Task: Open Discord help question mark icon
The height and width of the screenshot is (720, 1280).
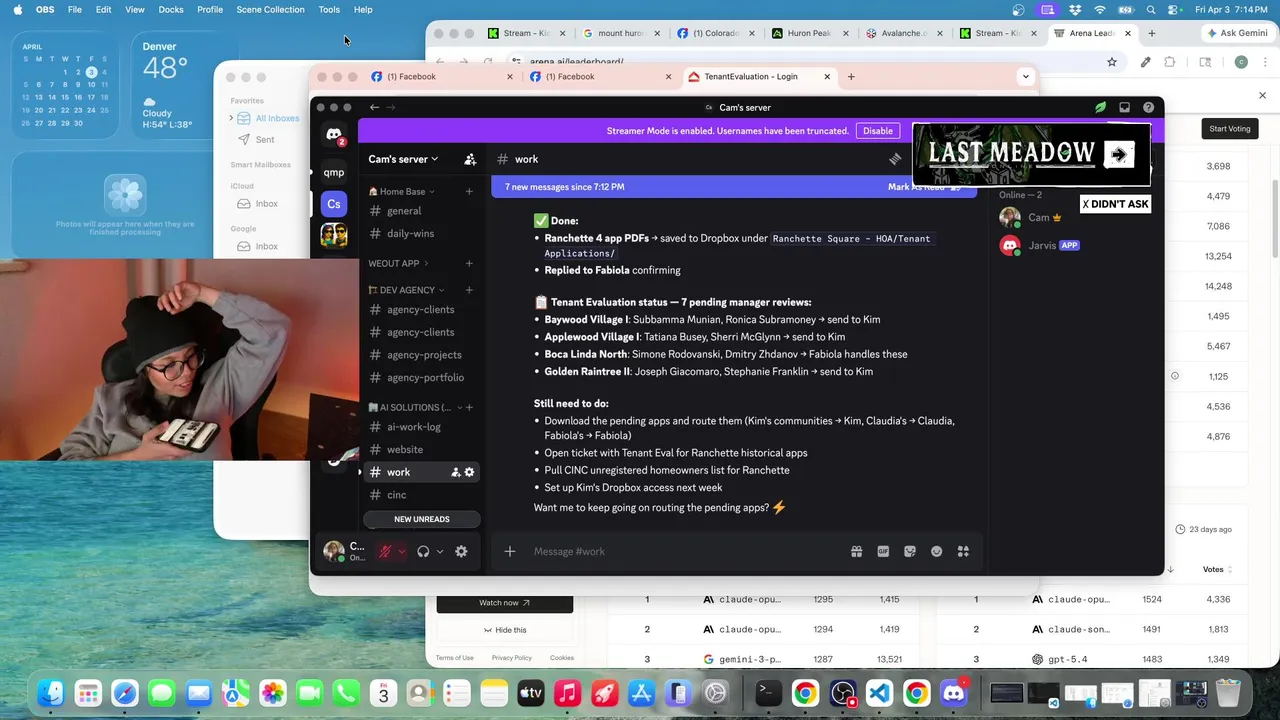Action: pyautogui.click(x=1148, y=107)
